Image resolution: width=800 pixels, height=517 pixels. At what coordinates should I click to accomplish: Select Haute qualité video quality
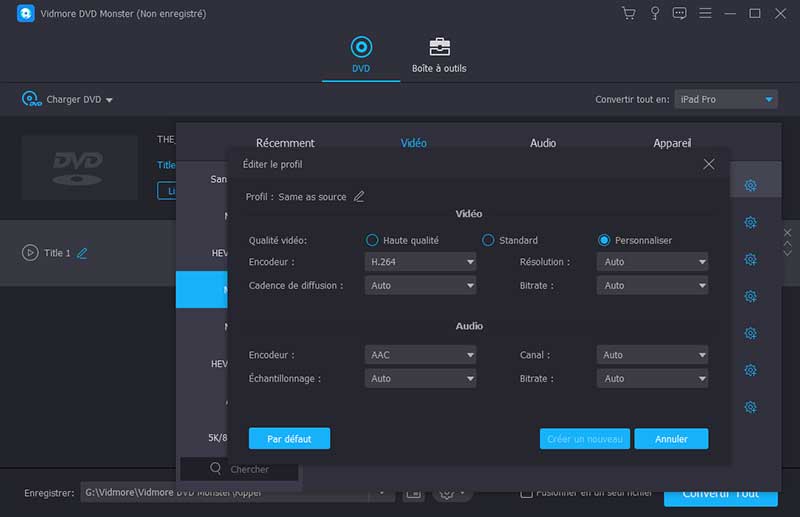coord(372,240)
